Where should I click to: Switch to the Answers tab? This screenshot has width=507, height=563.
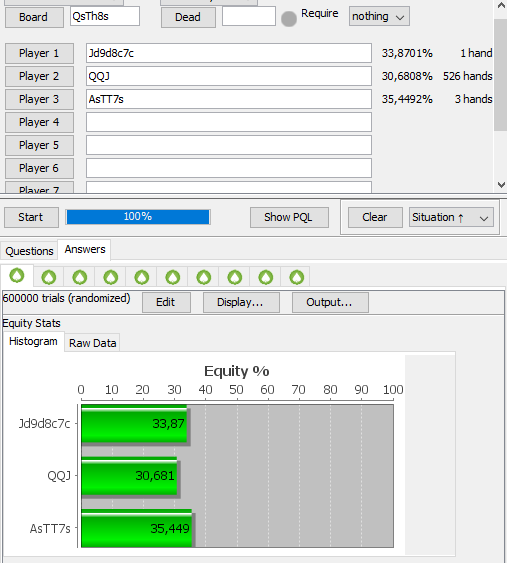tap(85, 250)
